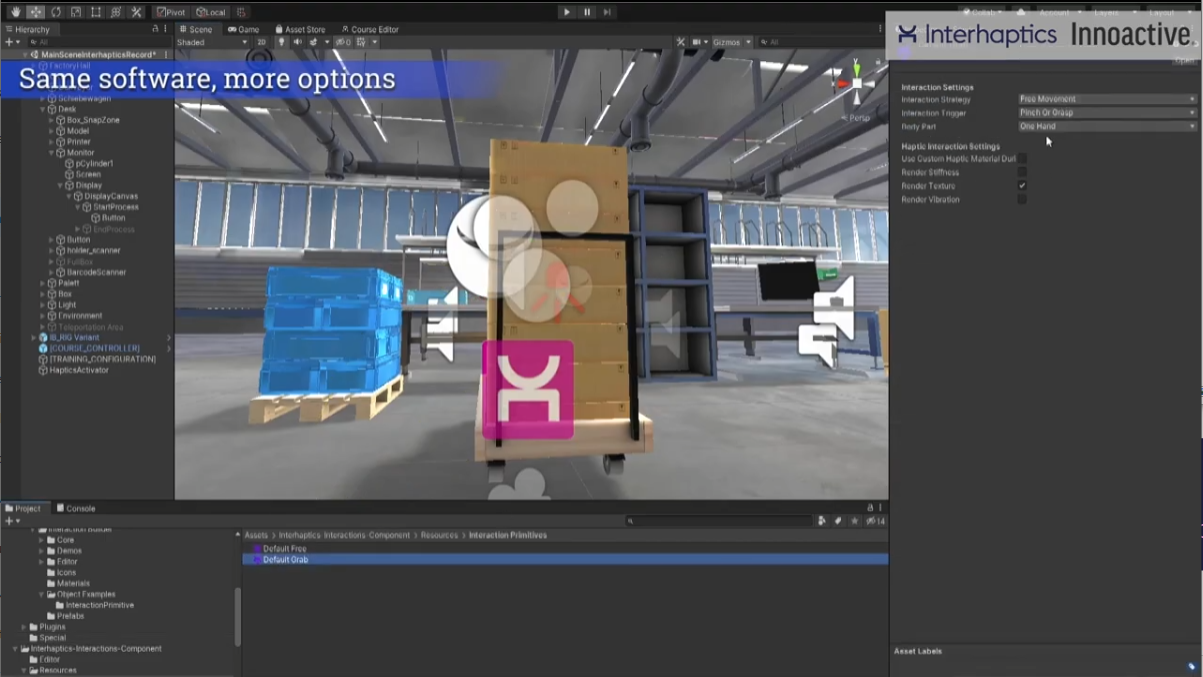The height and width of the screenshot is (677, 1203).
Task: Select the Project tab
Action: pos(24,508)
